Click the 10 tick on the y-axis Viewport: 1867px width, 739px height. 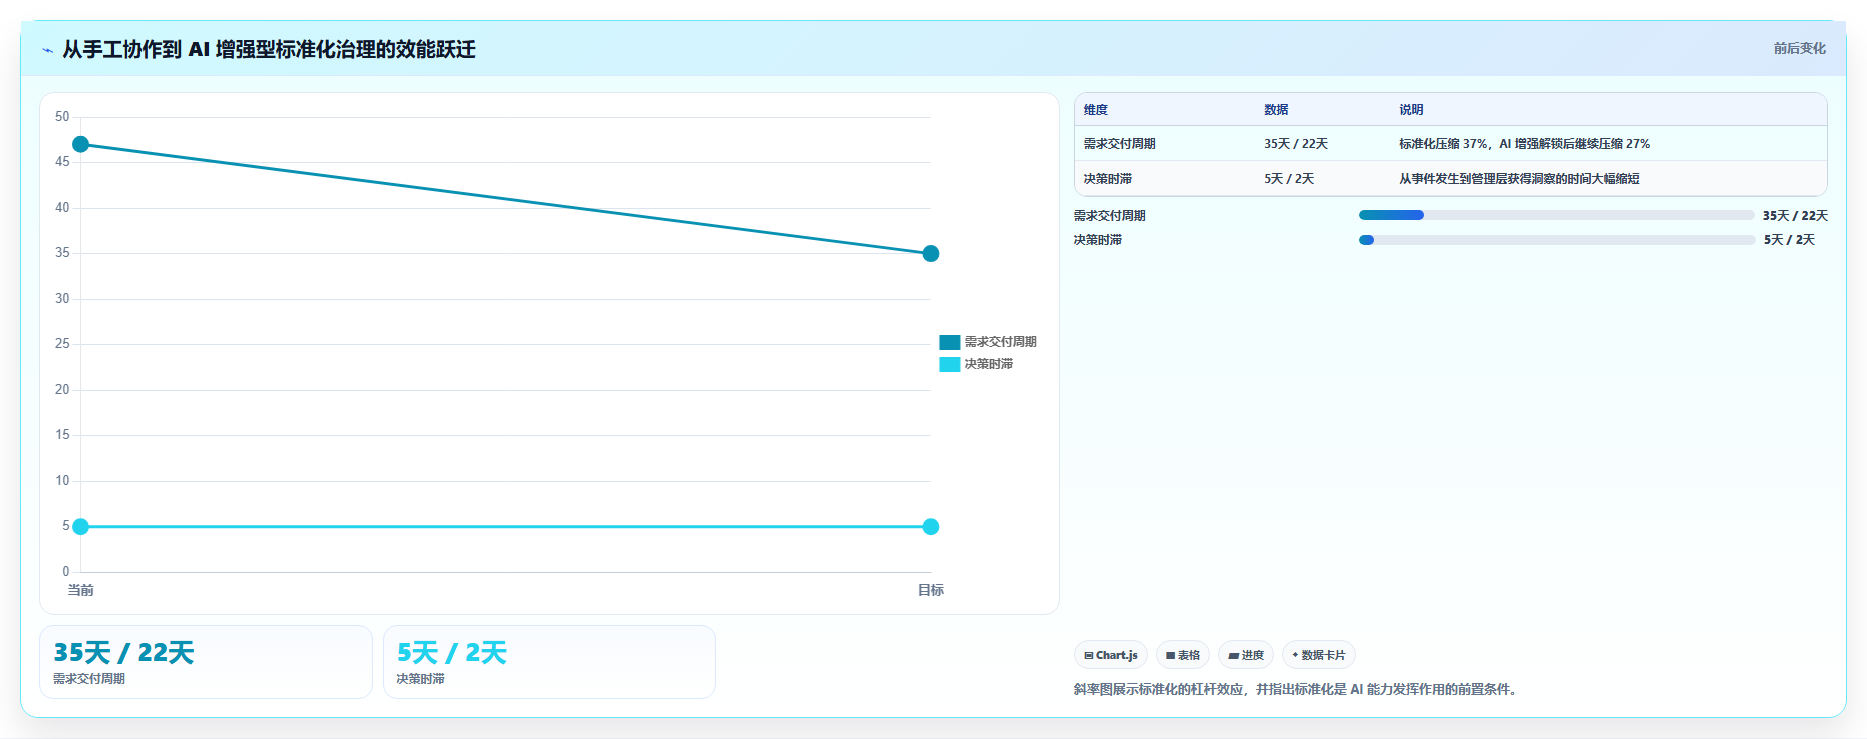pyautogui.click(x=62, y=481)
